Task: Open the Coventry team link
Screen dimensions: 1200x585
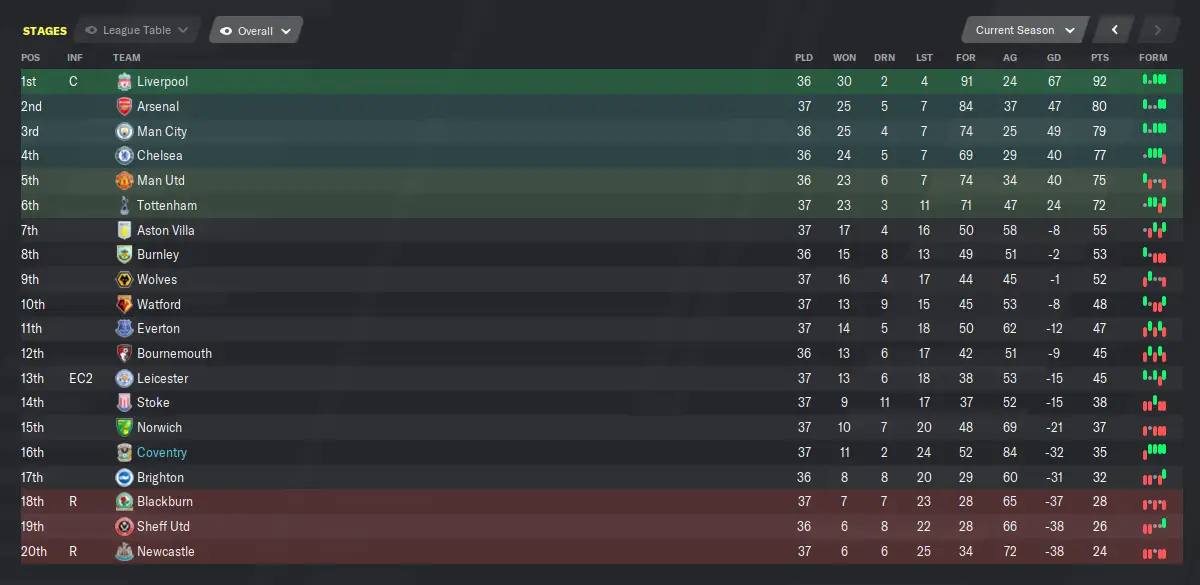Action: pos(161,452)
